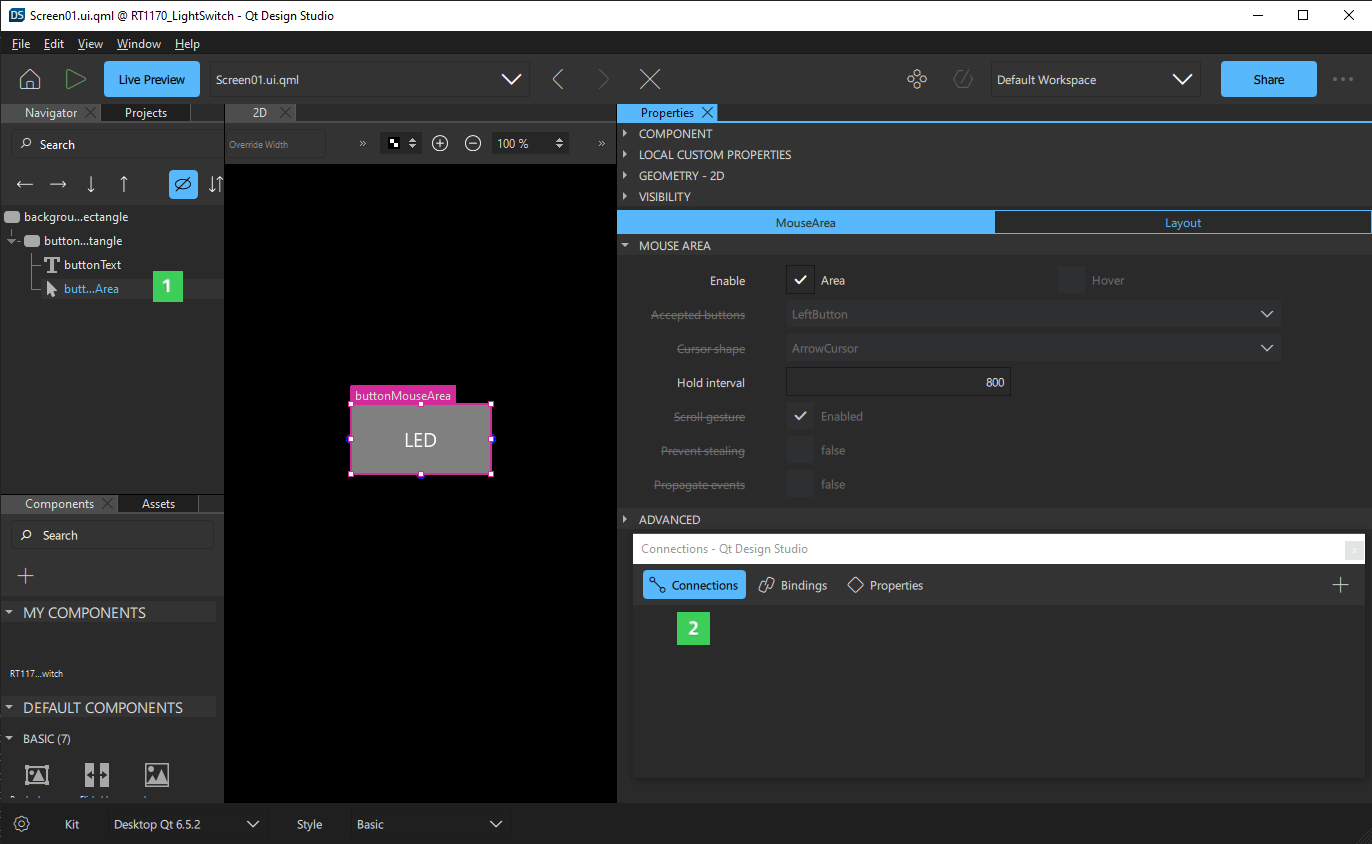Open the app via the Home icon
The width and height of the screenshot is (1372, 844).
pos(29,78)
